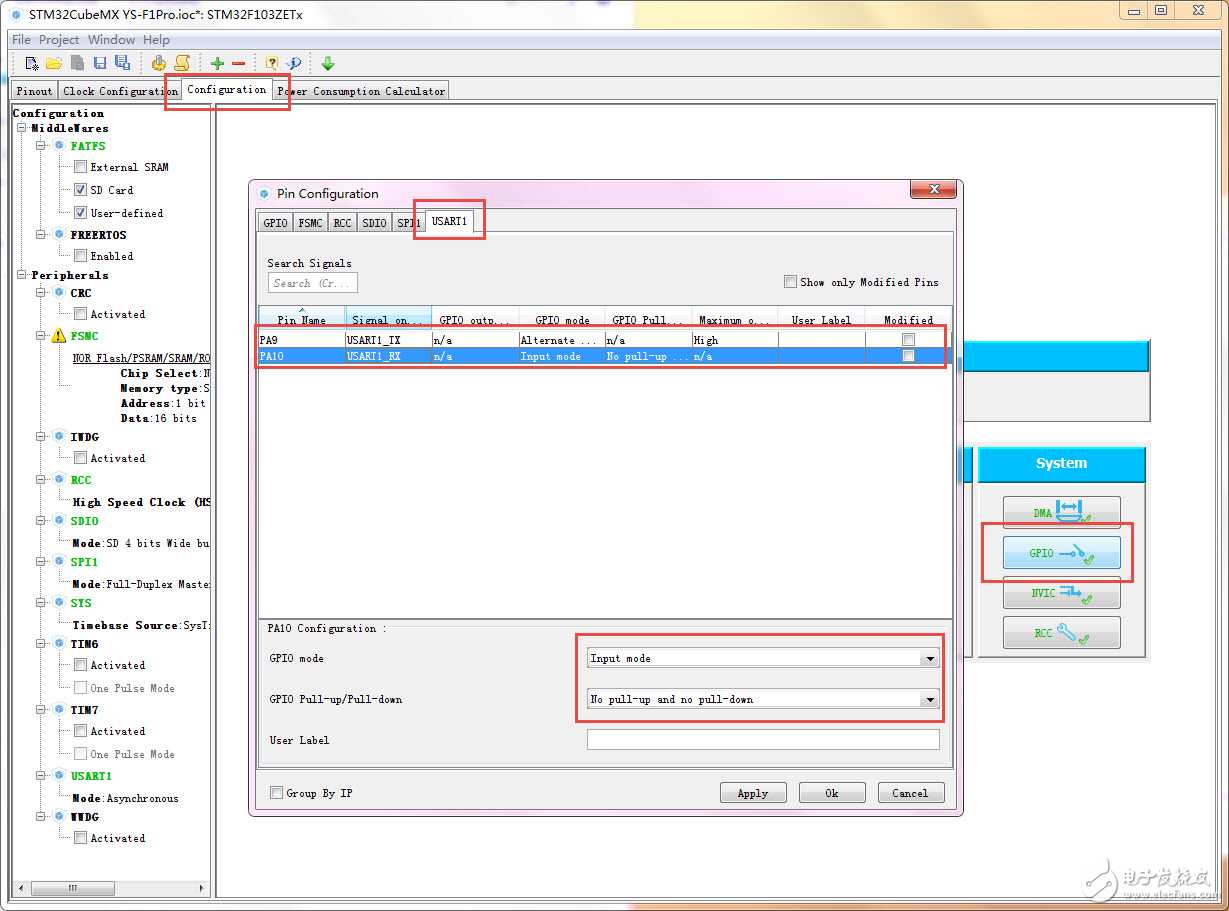Image resolution: width=1229 pixels, height=911 pixels.
Task: Click the Ok button
Action: click(x=832, y=793)
